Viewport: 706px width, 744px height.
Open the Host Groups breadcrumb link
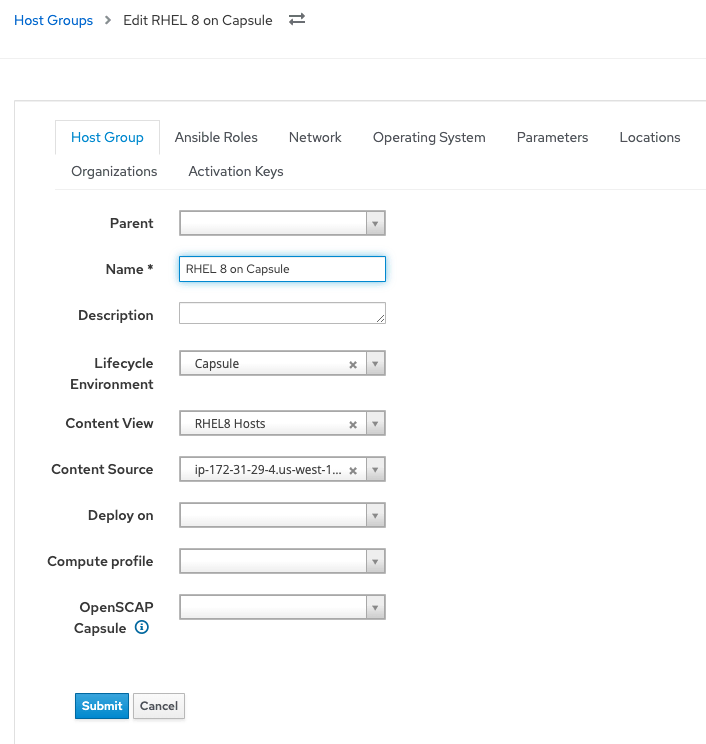tap(53, 20)
